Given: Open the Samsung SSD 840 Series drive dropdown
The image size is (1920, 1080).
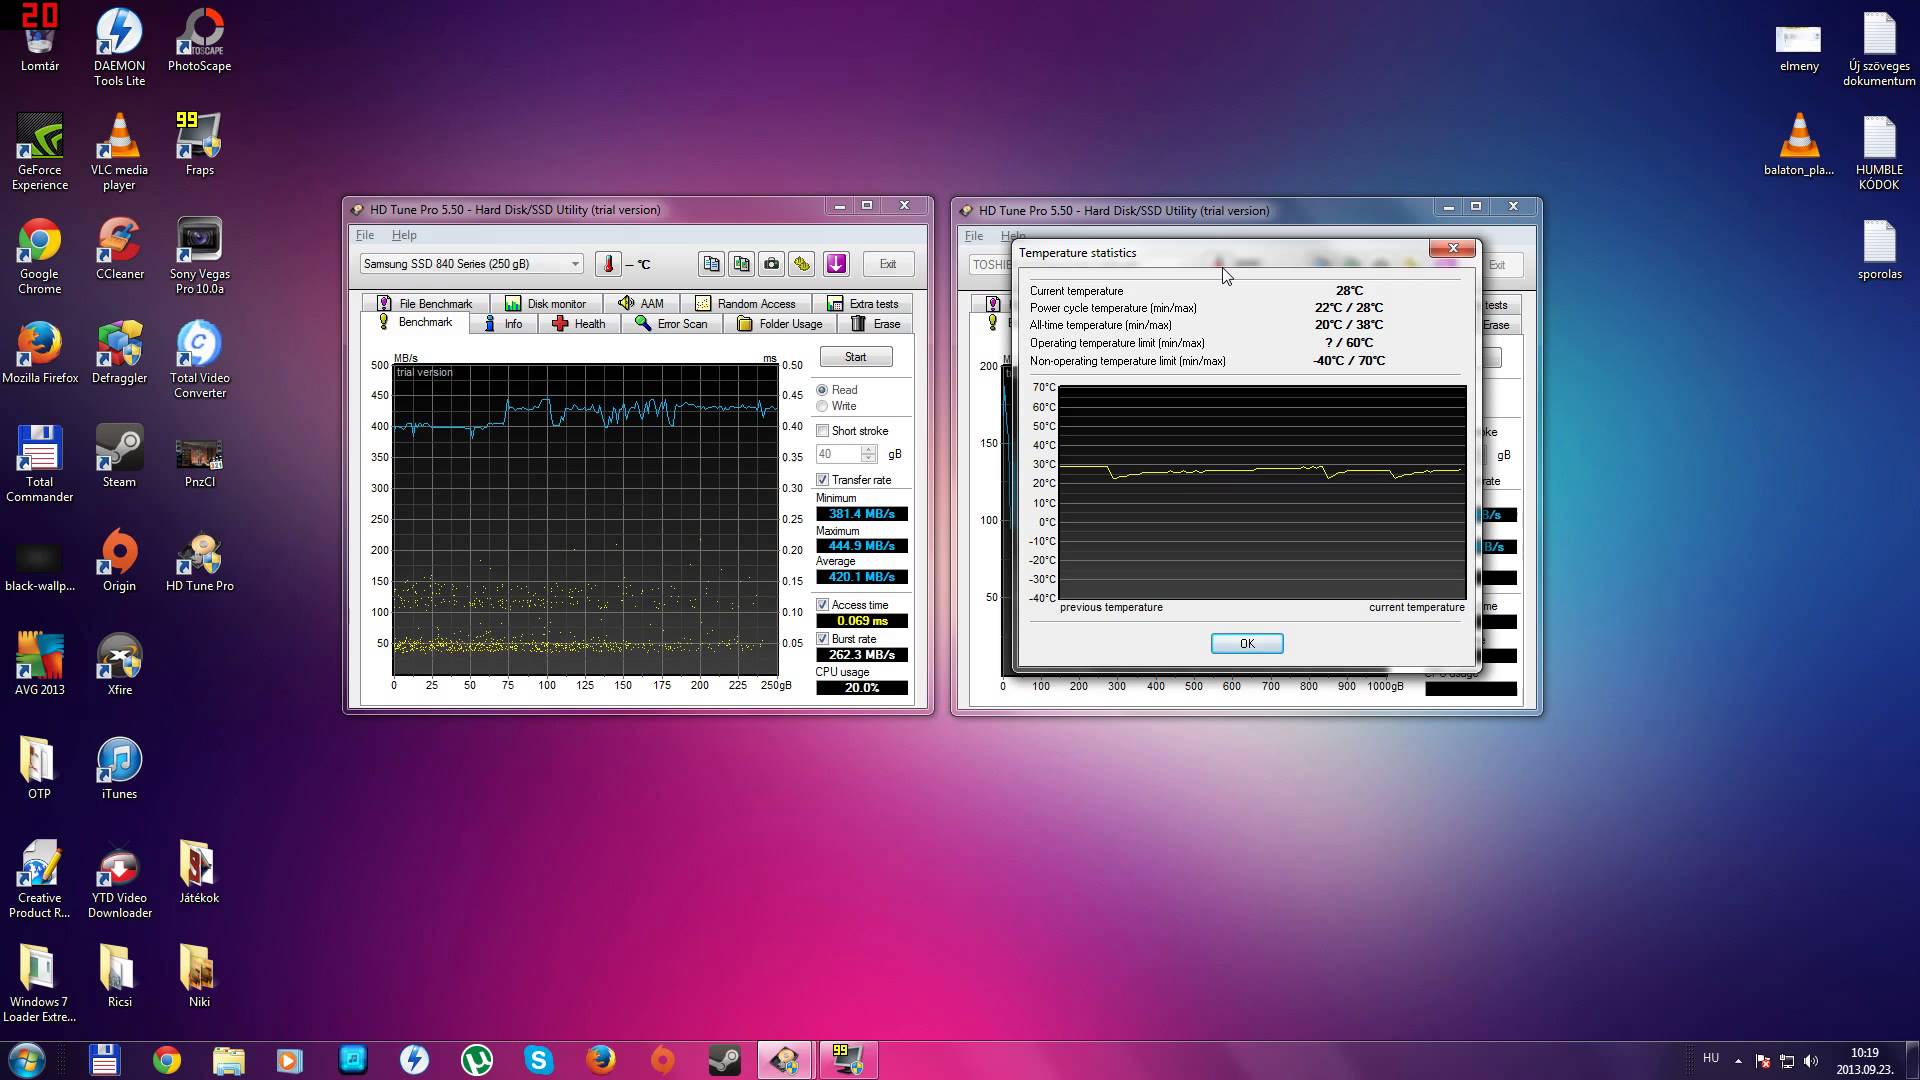Looking at the screenshot, I should click(471, 264).
